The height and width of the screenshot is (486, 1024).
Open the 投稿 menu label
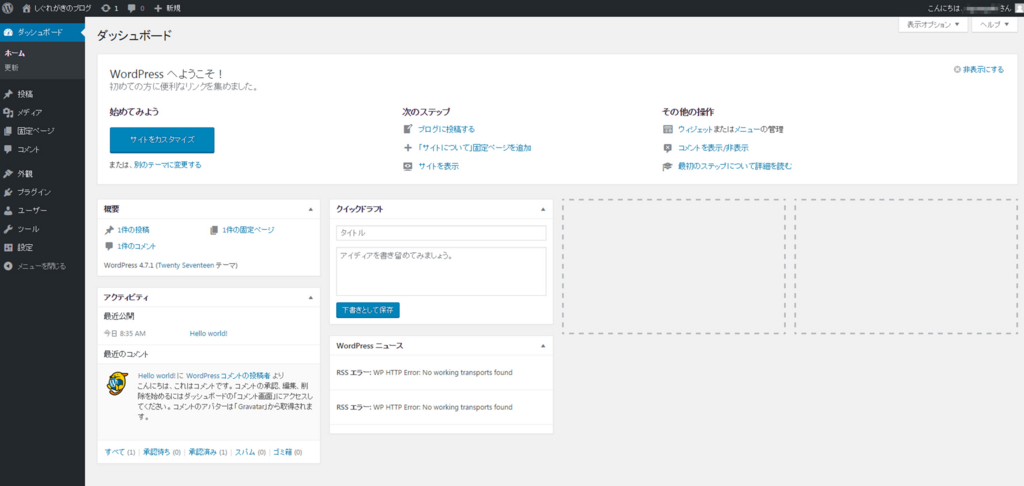point(25,94)
